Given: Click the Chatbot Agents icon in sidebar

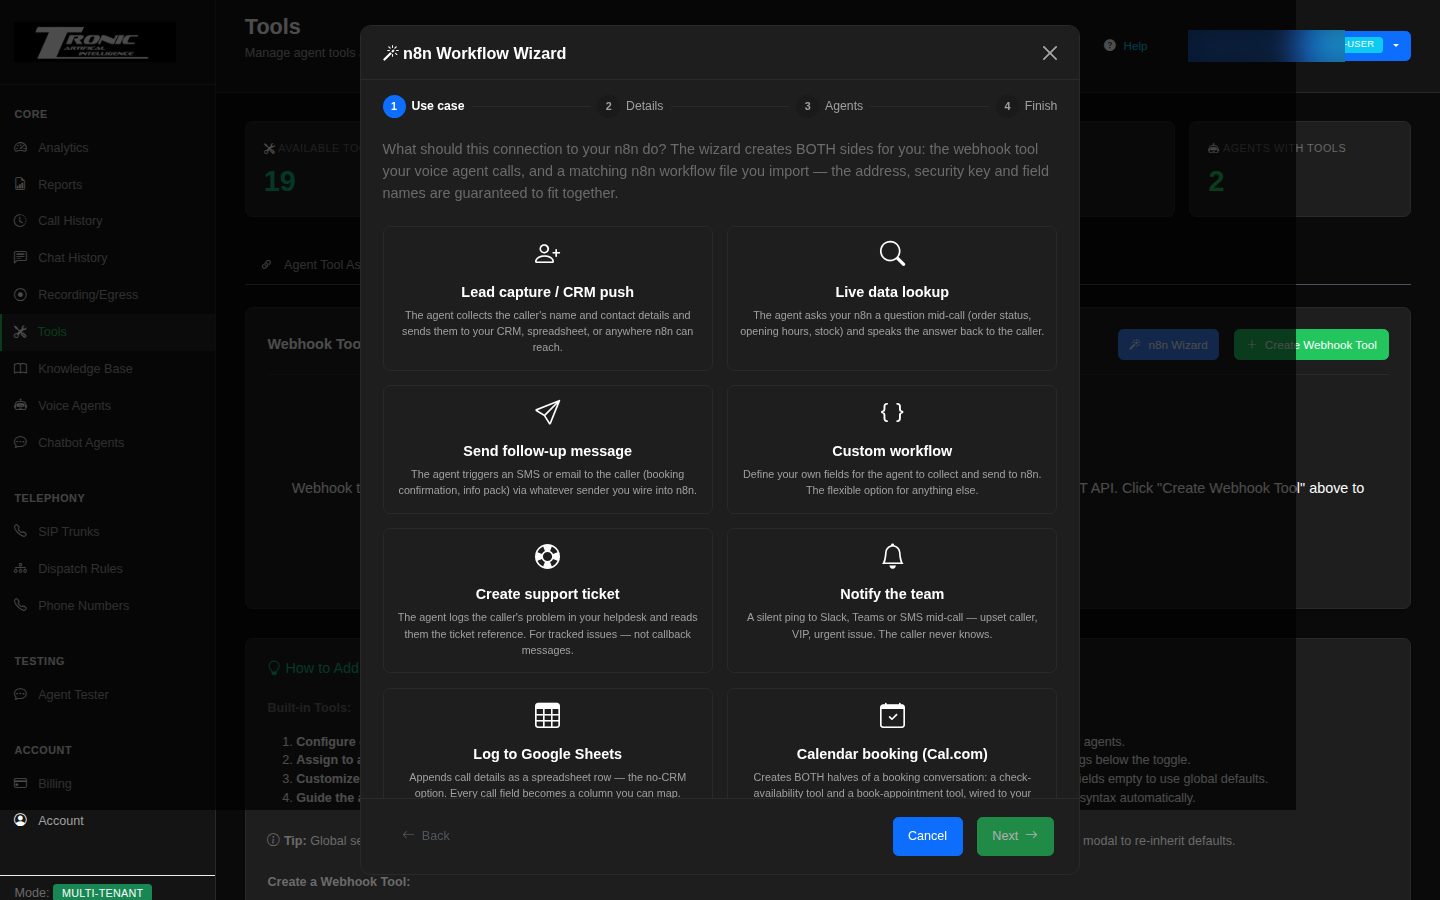Looking at the screenshot, I should click(x=21, y=442).
